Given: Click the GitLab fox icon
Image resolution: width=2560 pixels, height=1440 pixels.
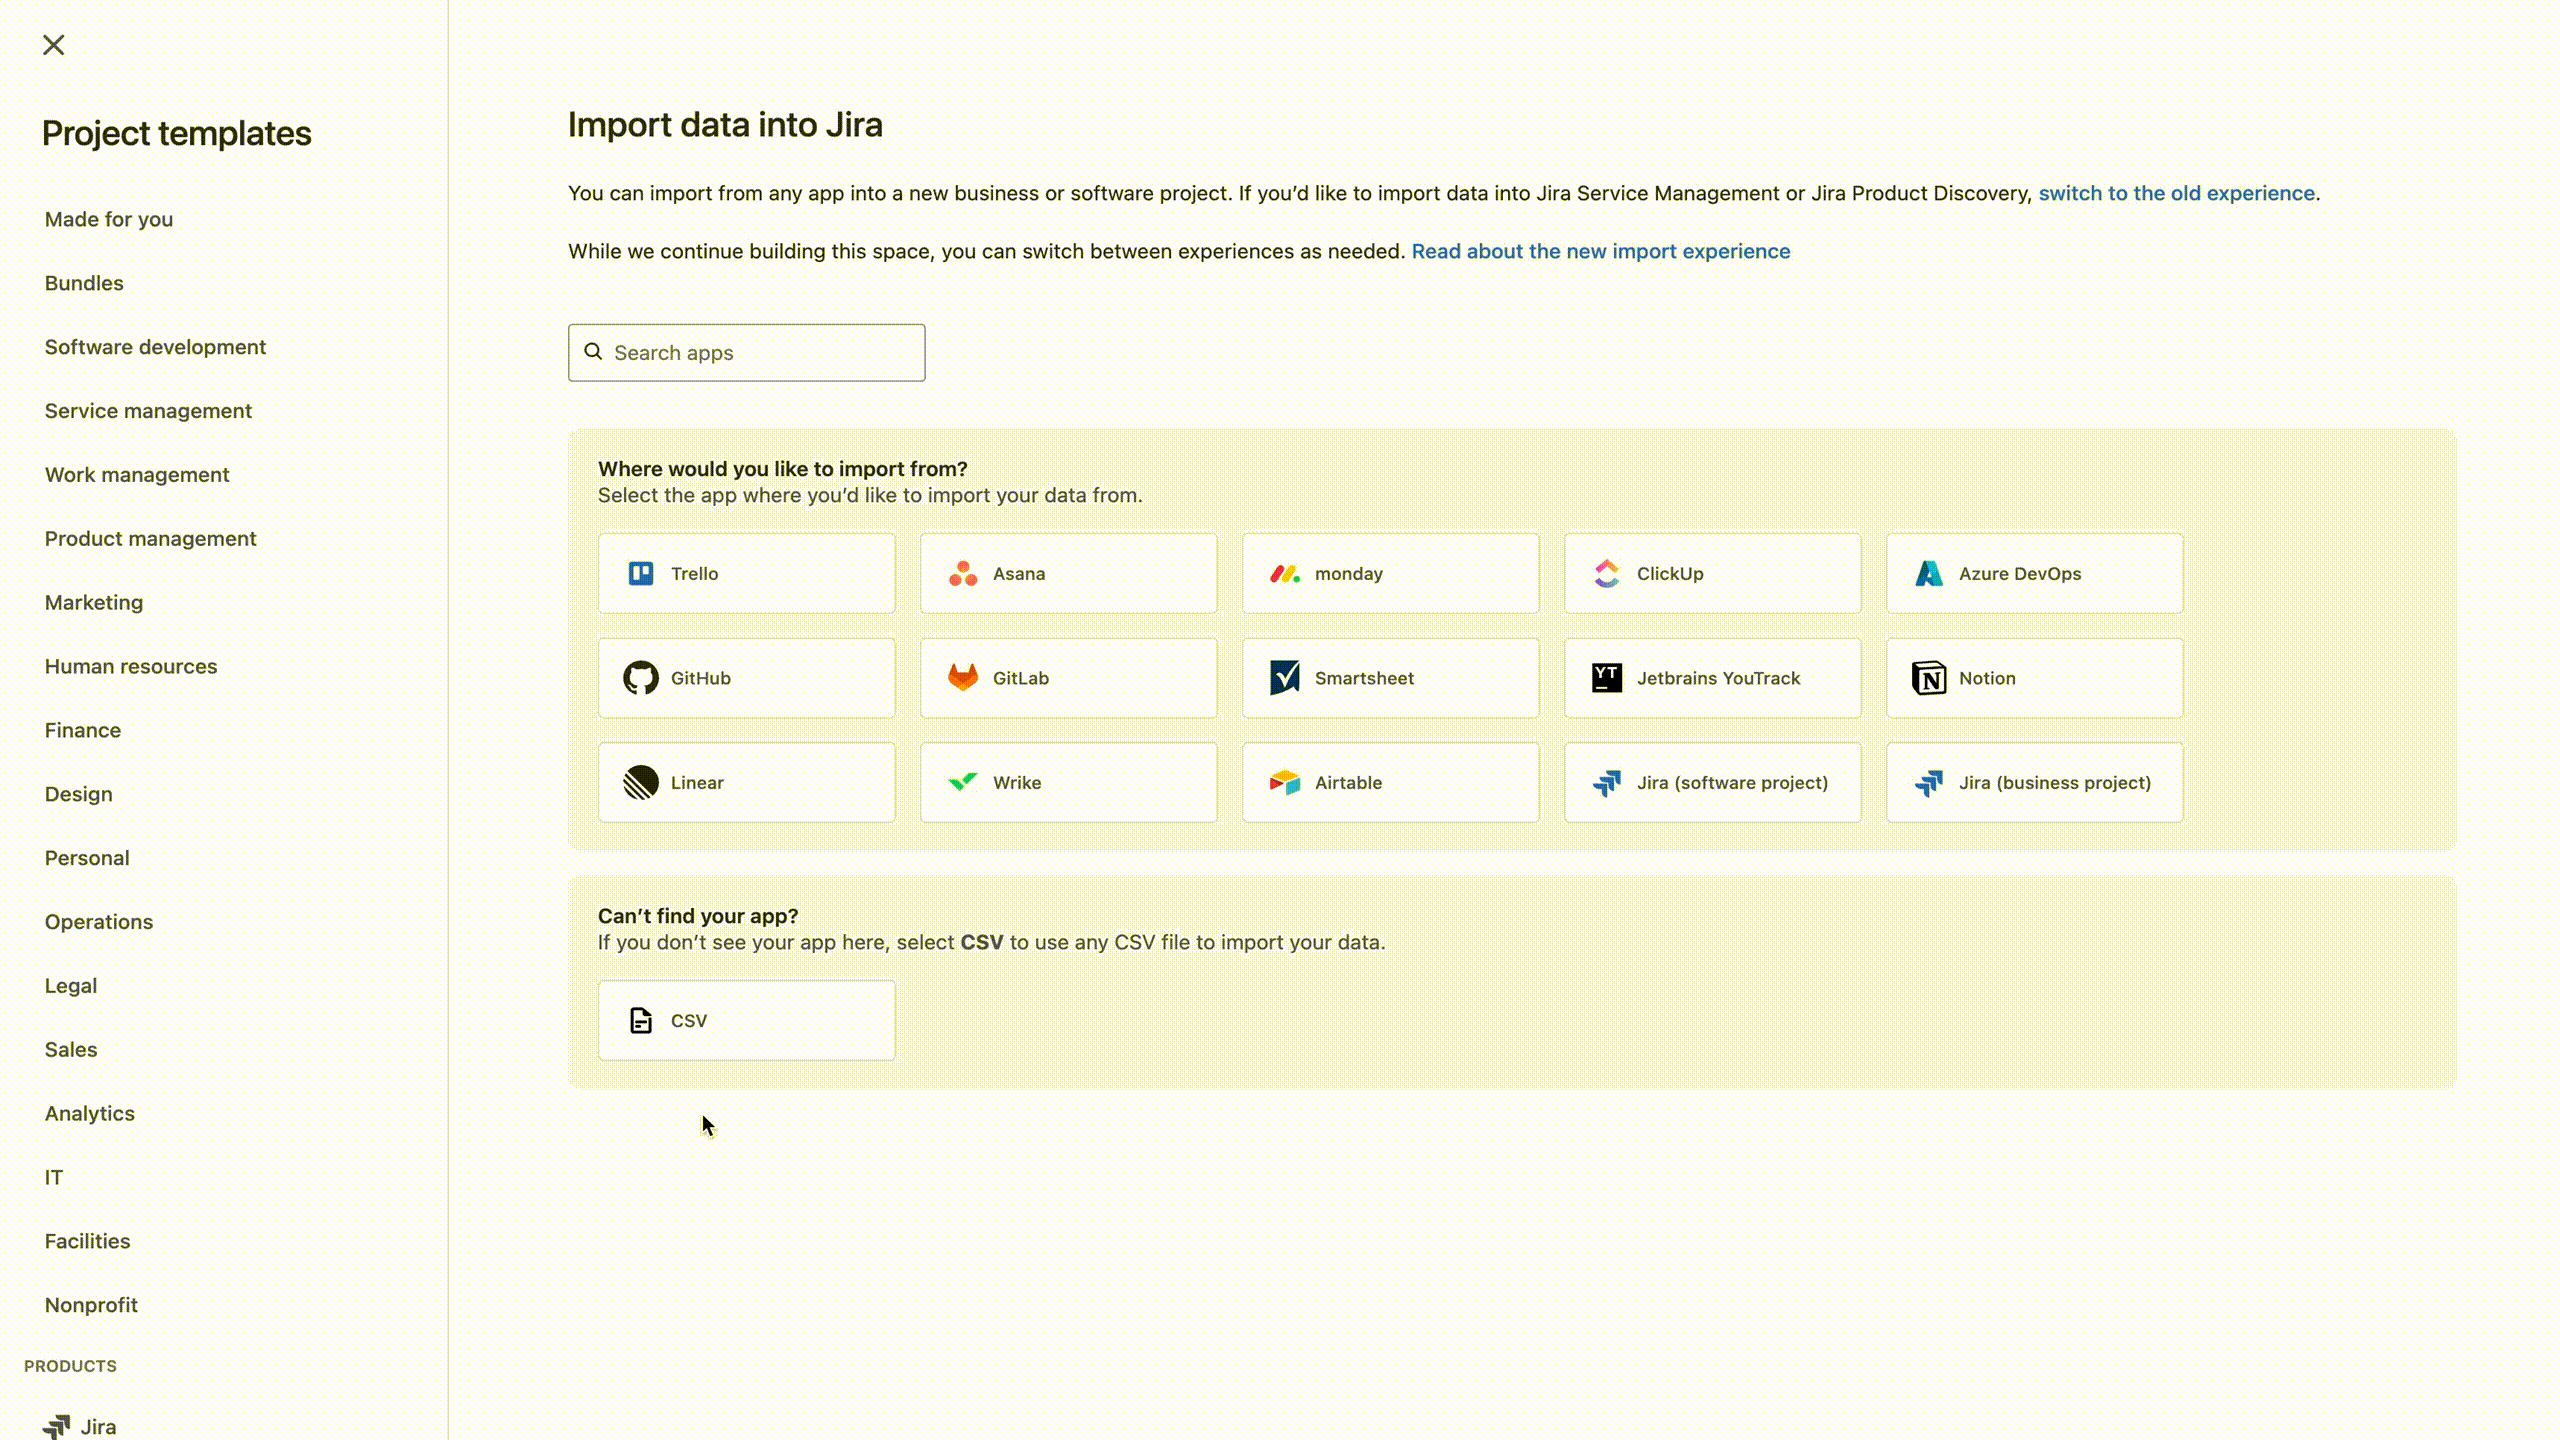Looking at the screenshot, I should (963, 678).
